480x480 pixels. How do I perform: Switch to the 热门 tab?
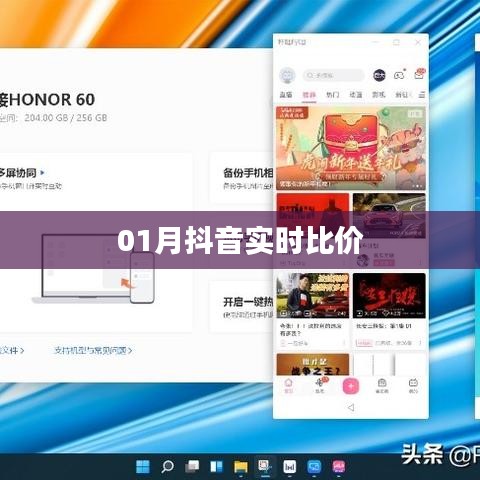coord(332,95)
